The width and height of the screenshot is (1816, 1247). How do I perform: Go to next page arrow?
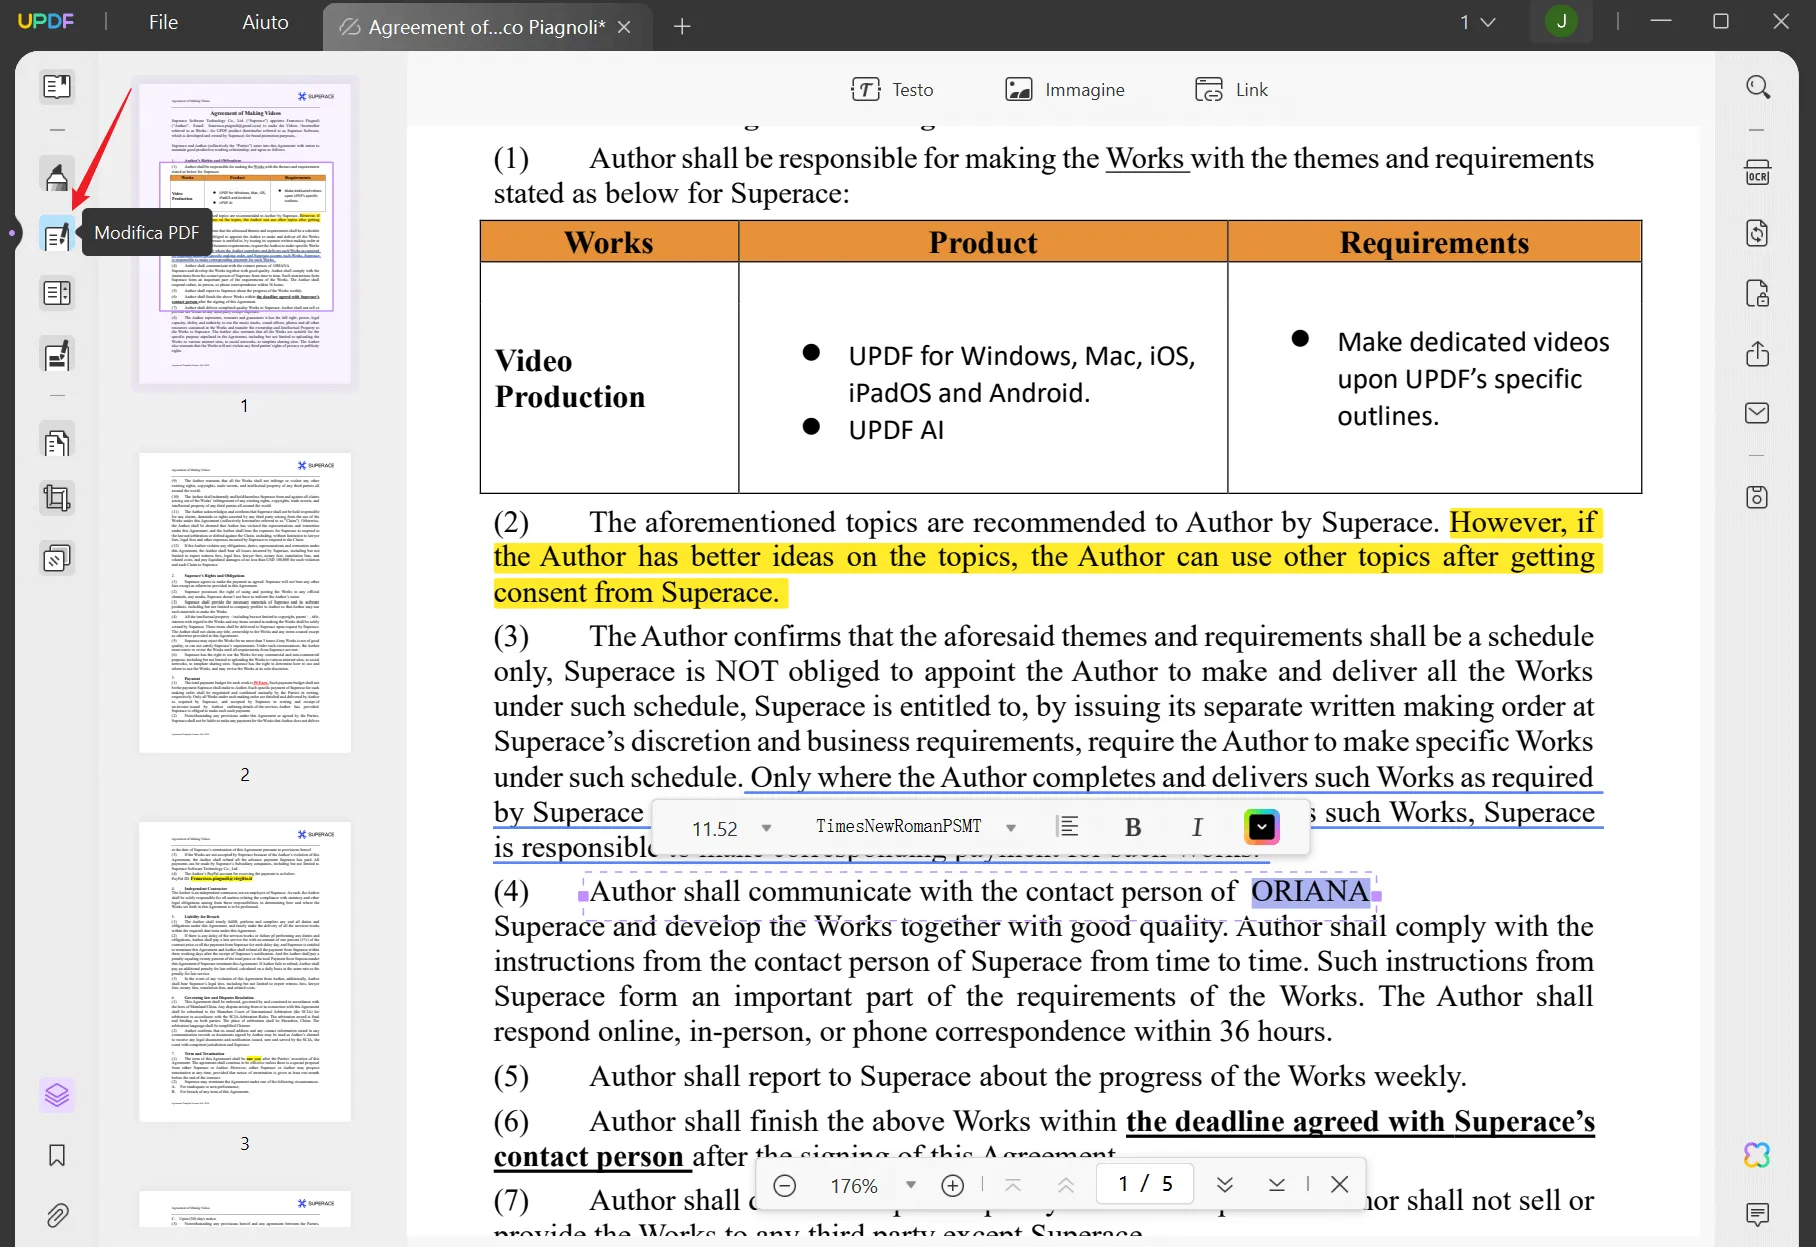pyautogui.click(x=1225, y=1185)
